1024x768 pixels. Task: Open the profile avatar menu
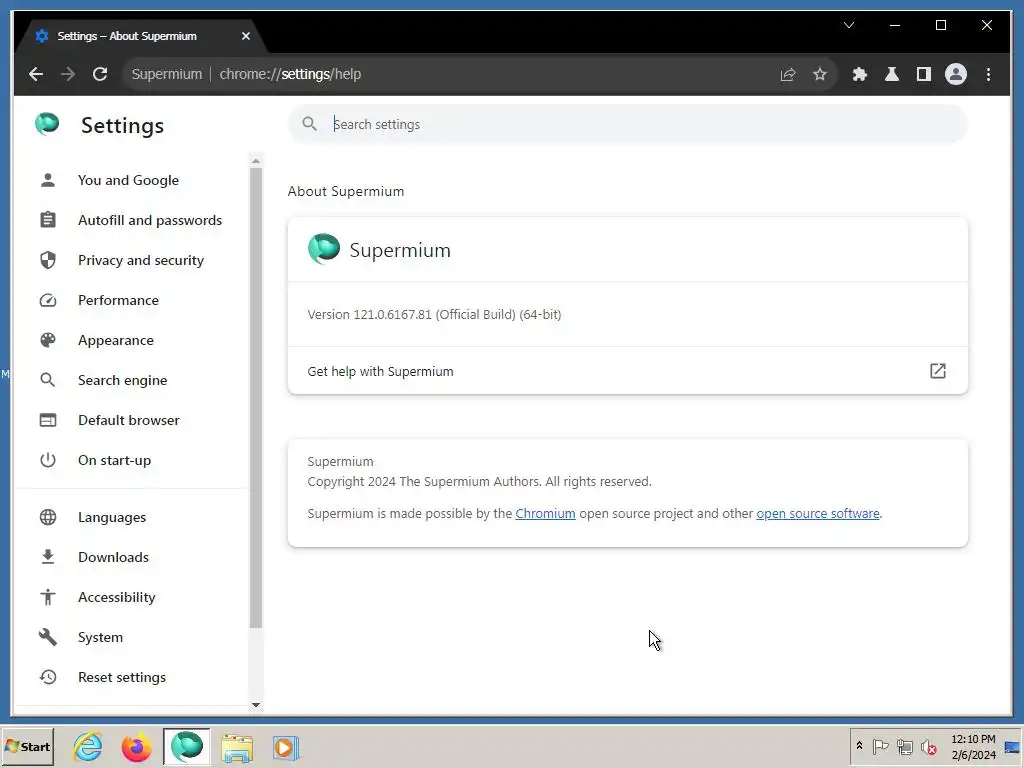(956, 74)
